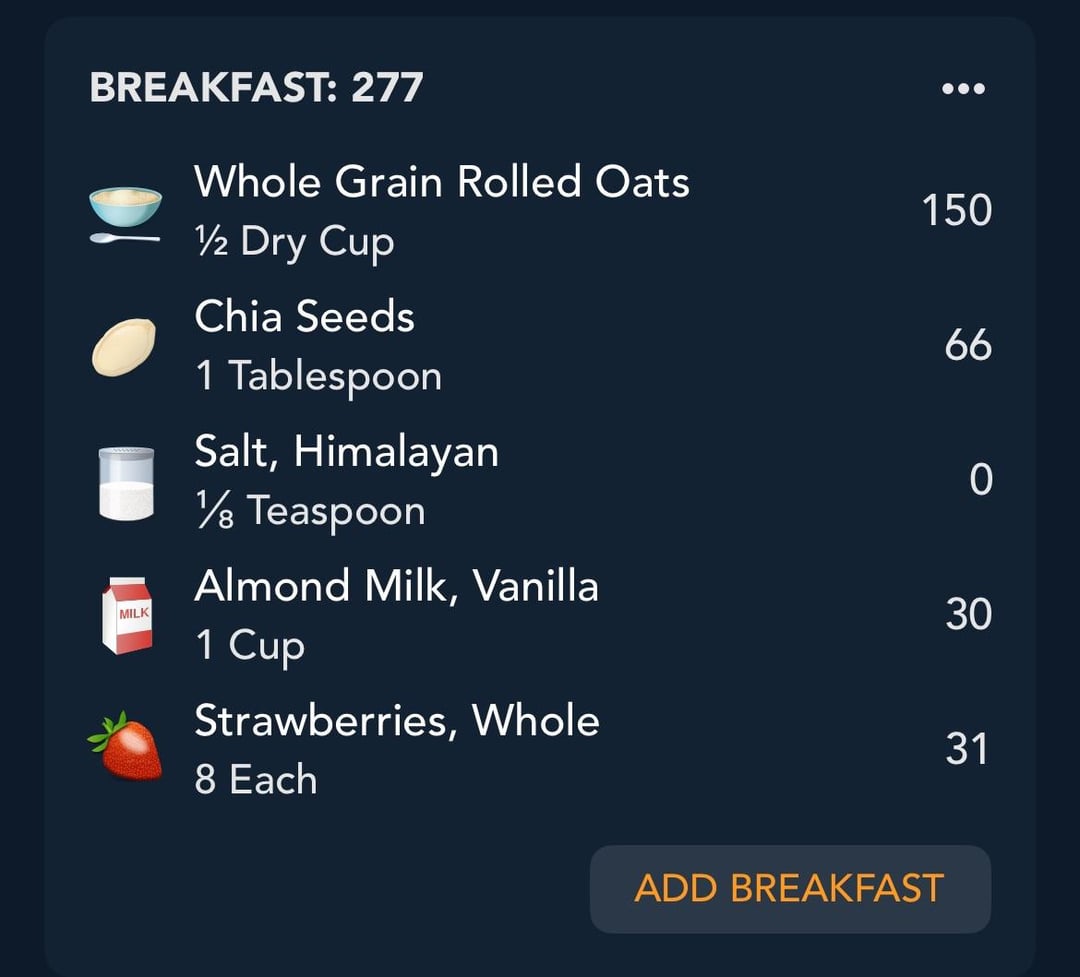
Task: Click the salt shaker icon
Action: 126,482
